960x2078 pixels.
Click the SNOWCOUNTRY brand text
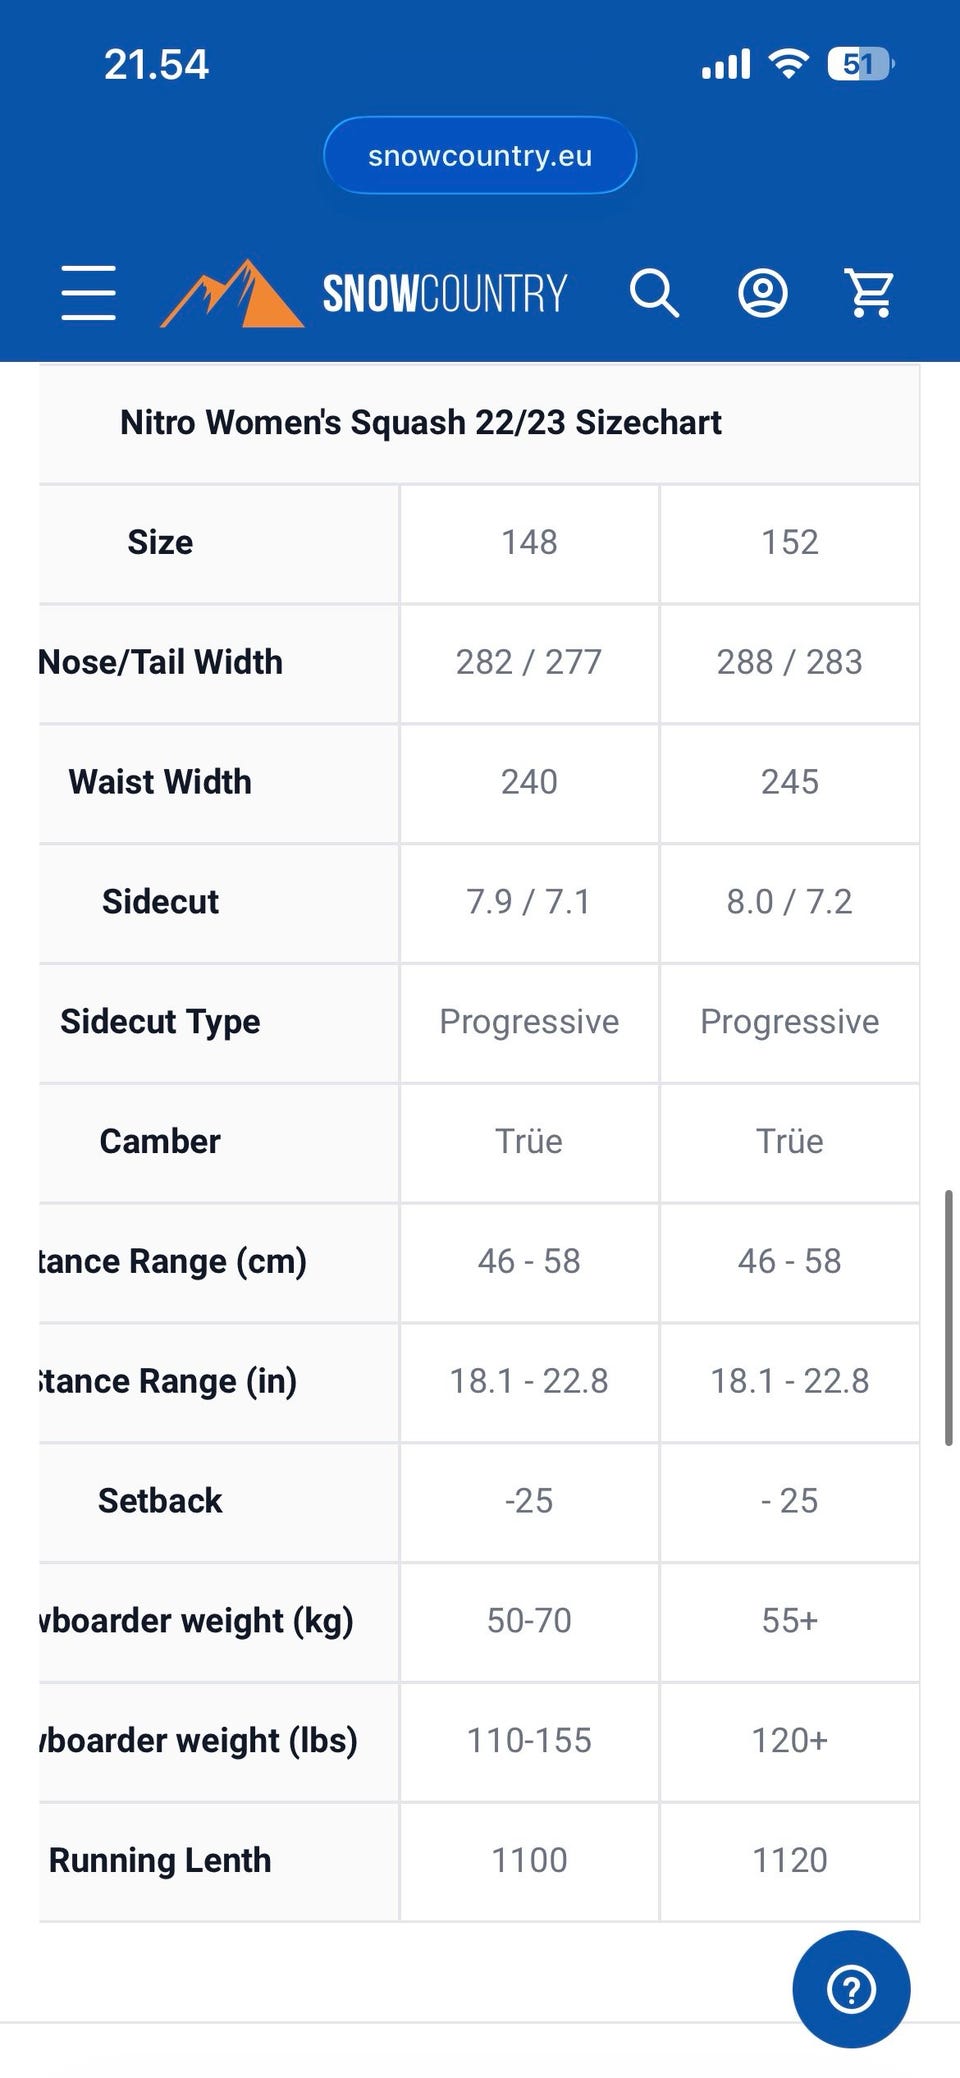click(444, 294)
